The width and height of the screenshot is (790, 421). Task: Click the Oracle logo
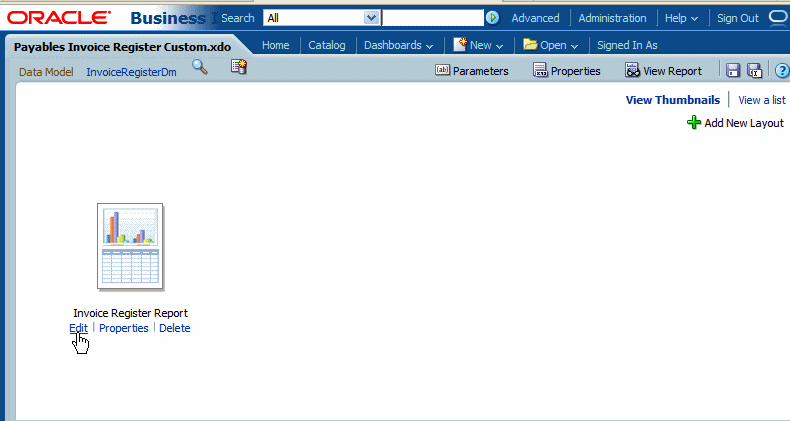[58, 18]
